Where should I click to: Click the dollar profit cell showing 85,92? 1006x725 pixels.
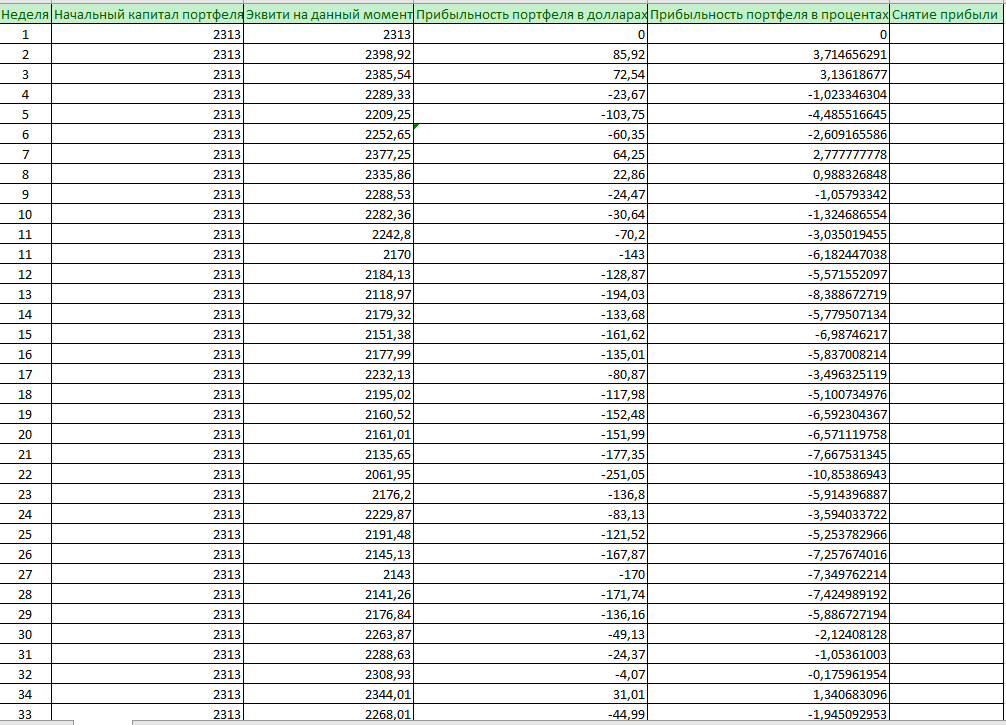531,54
